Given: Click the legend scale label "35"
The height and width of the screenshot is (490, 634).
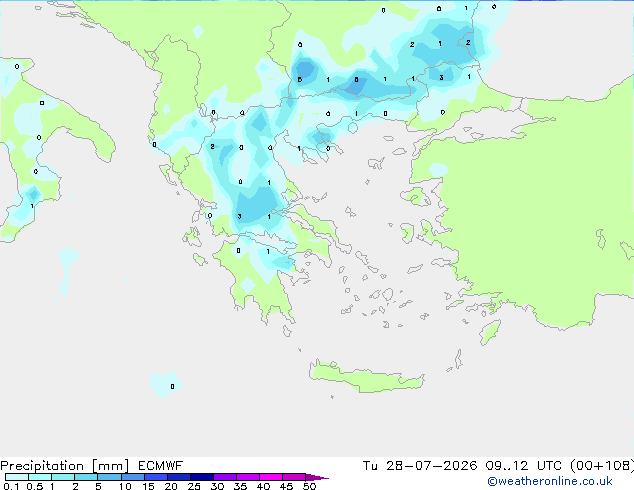Looking at the screenshot, I should click(240, 486).
